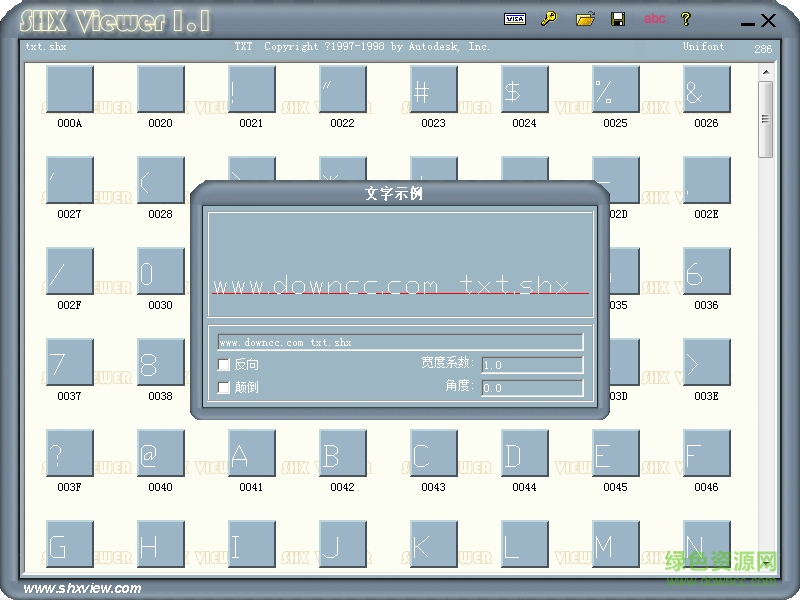Open text sample via the abc icon
Screen dimensions: 800x600
coord(655,18)
